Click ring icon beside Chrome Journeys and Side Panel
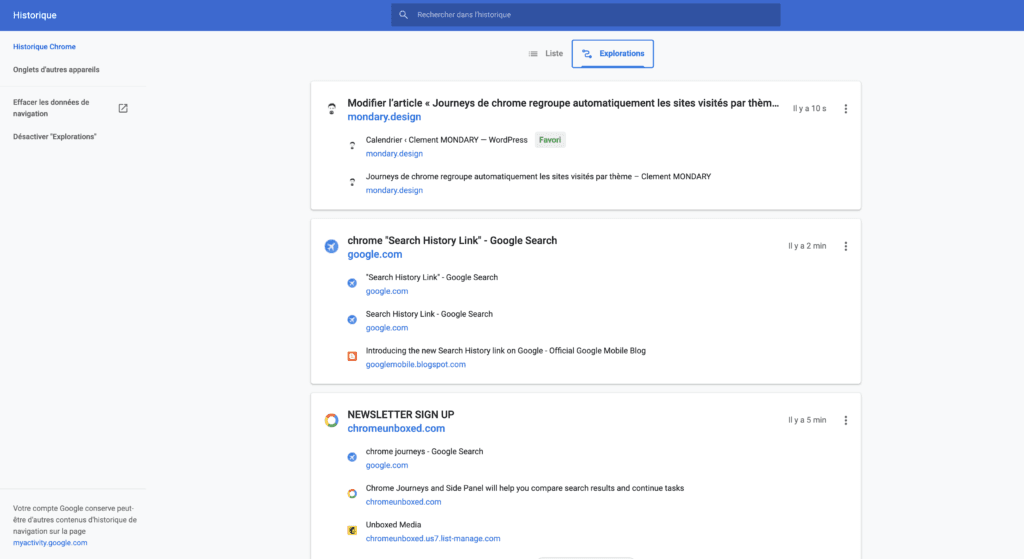Screen dimensions: 1024x559 352,494
